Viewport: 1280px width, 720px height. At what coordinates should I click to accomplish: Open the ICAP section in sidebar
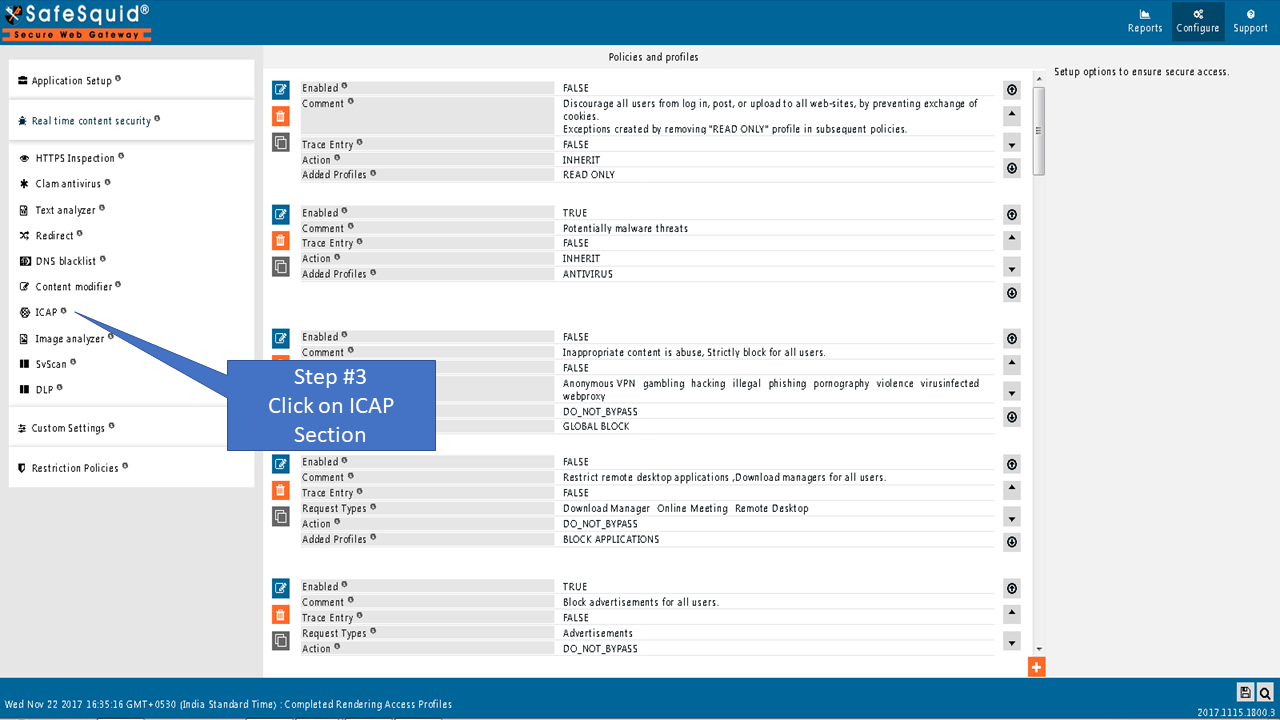point(46,312)
